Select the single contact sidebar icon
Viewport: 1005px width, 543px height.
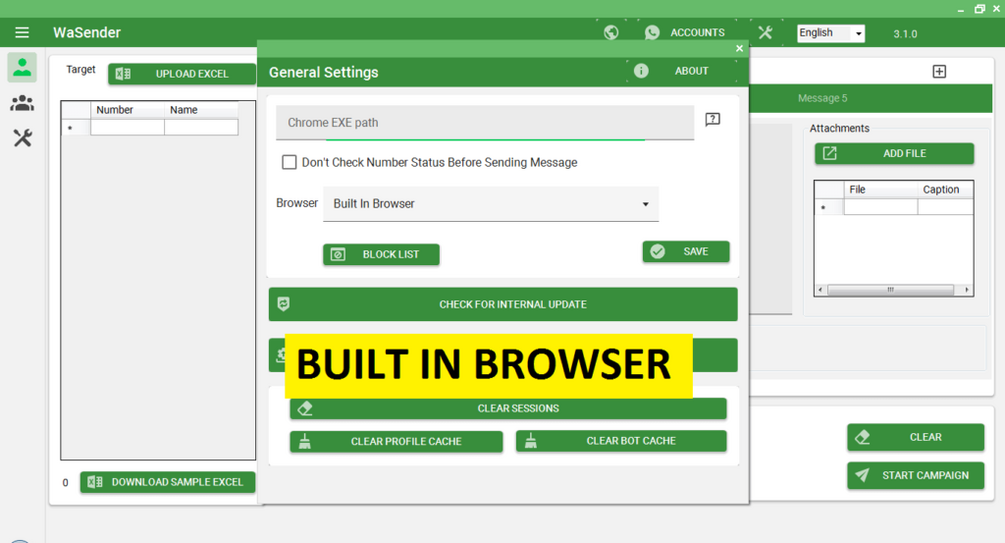pos(22,67)
